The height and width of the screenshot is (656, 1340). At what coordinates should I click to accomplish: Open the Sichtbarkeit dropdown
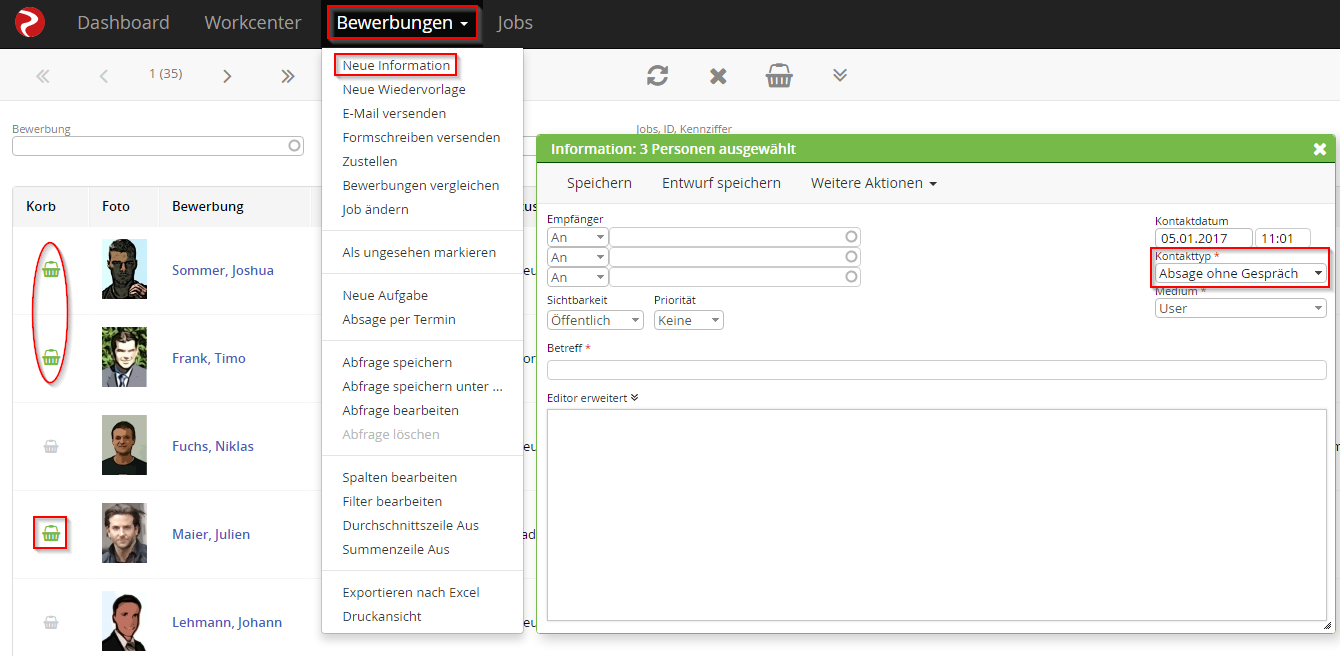(595, 320)
